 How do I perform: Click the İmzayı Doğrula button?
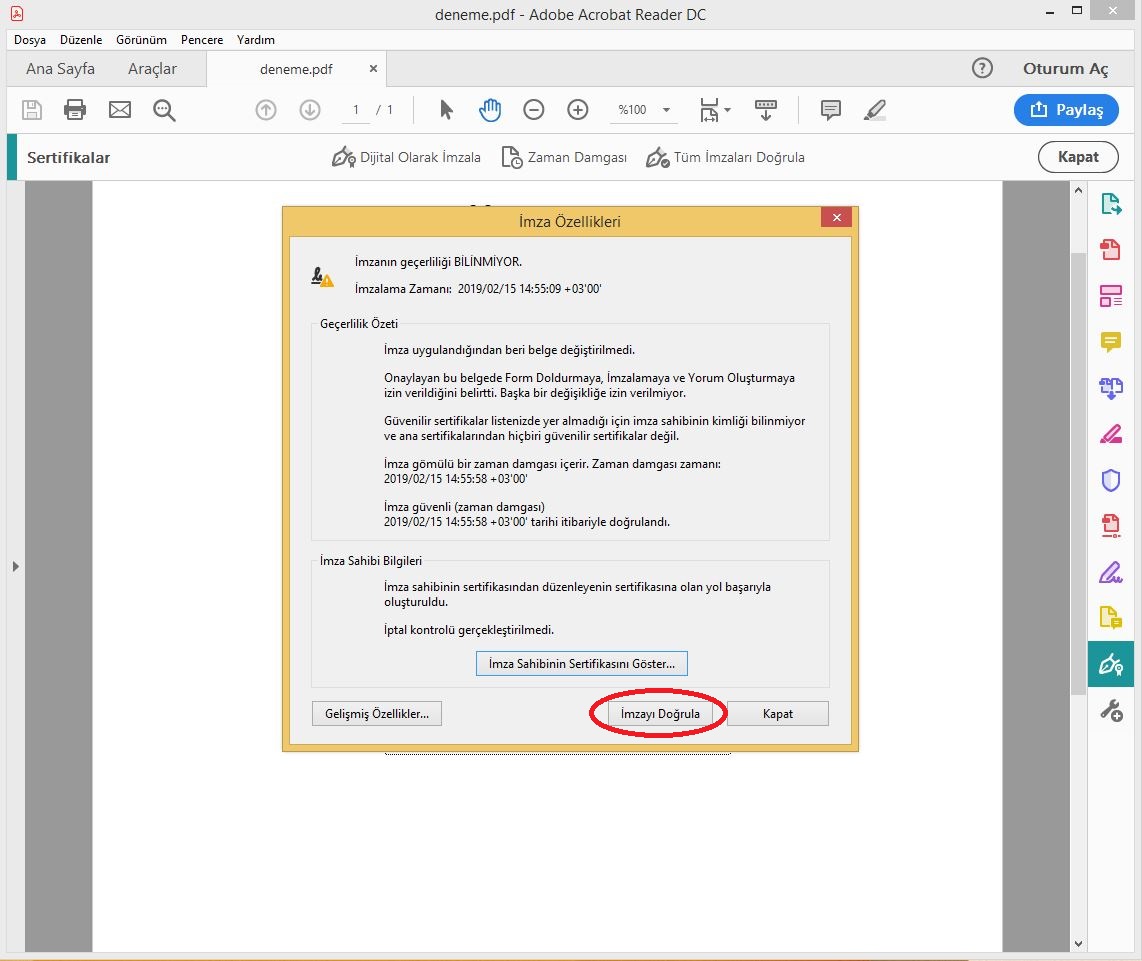click(x=660, y=713)
